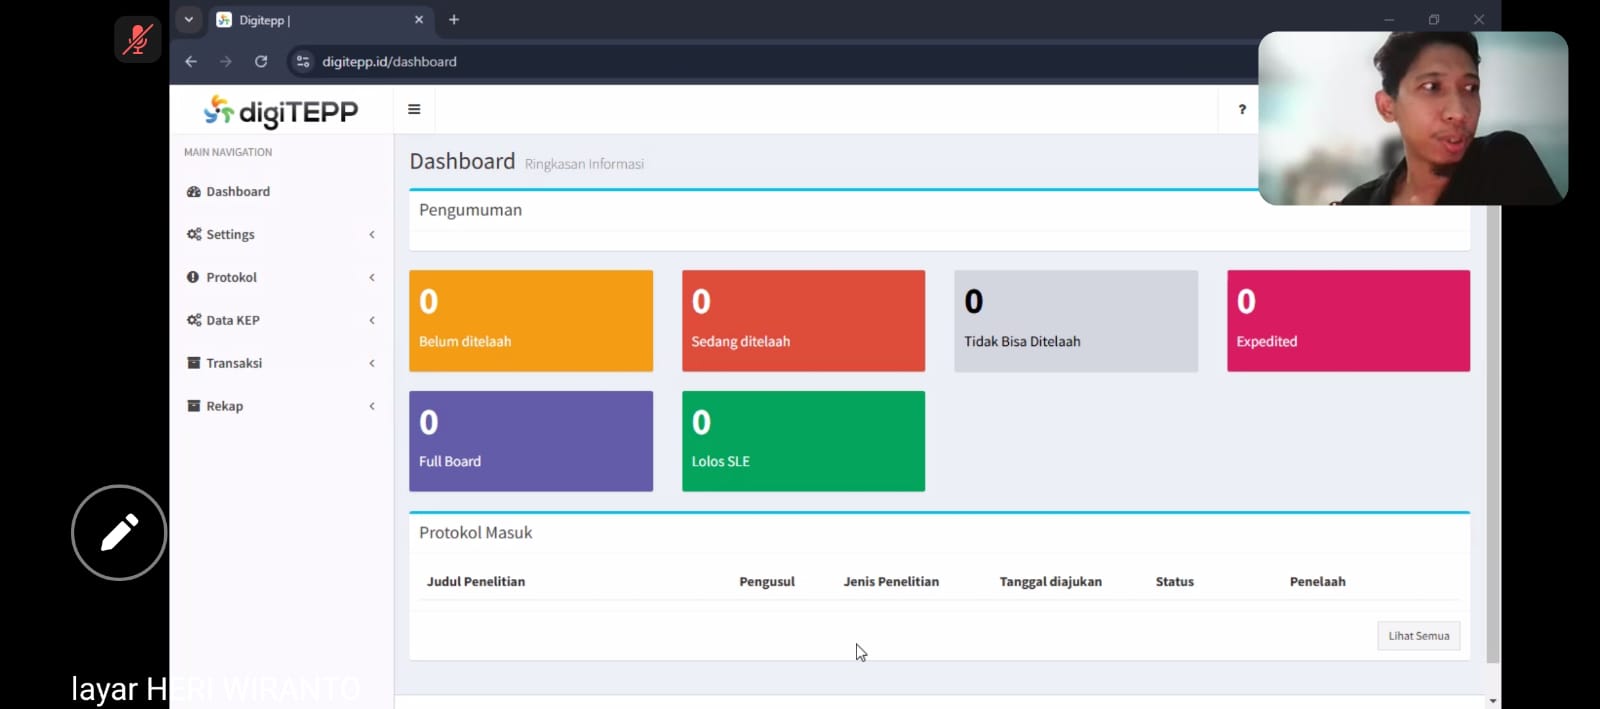
Task: Reload the page with browser refresh icon
Action: coord(261,61)
